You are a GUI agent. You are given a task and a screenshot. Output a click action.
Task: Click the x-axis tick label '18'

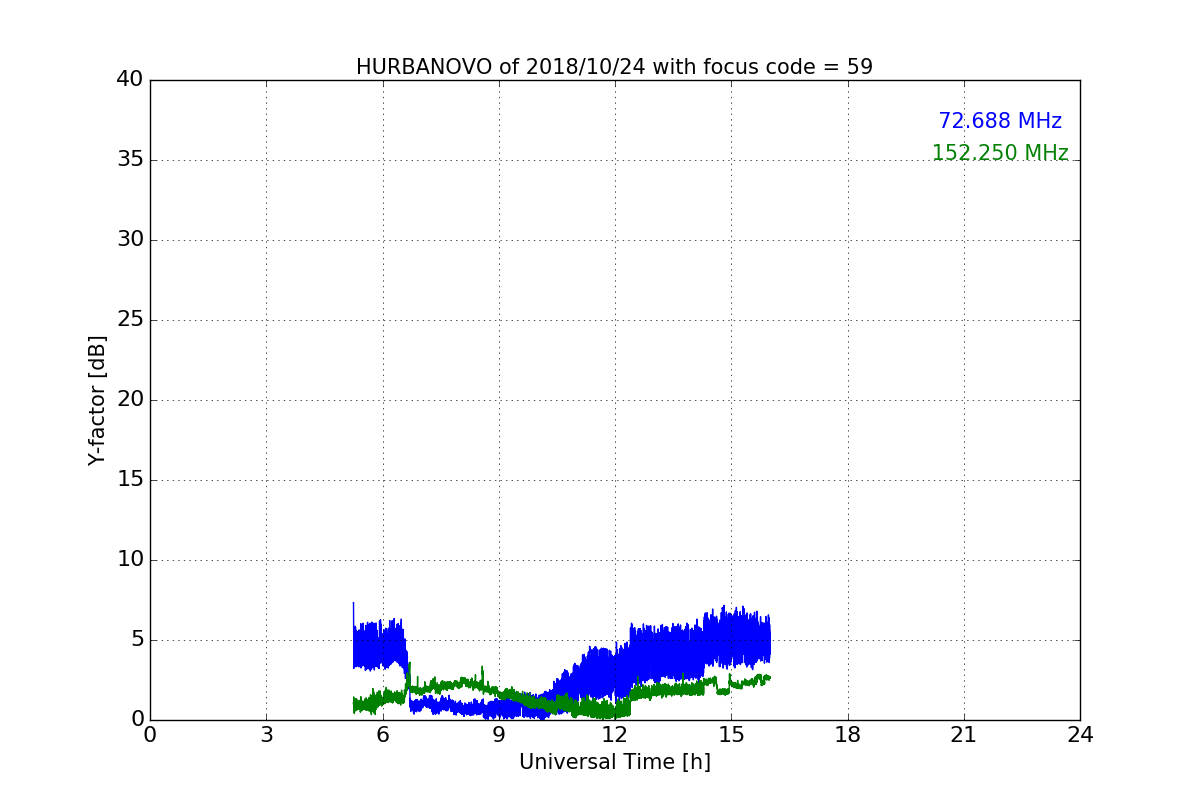point(848,734)
